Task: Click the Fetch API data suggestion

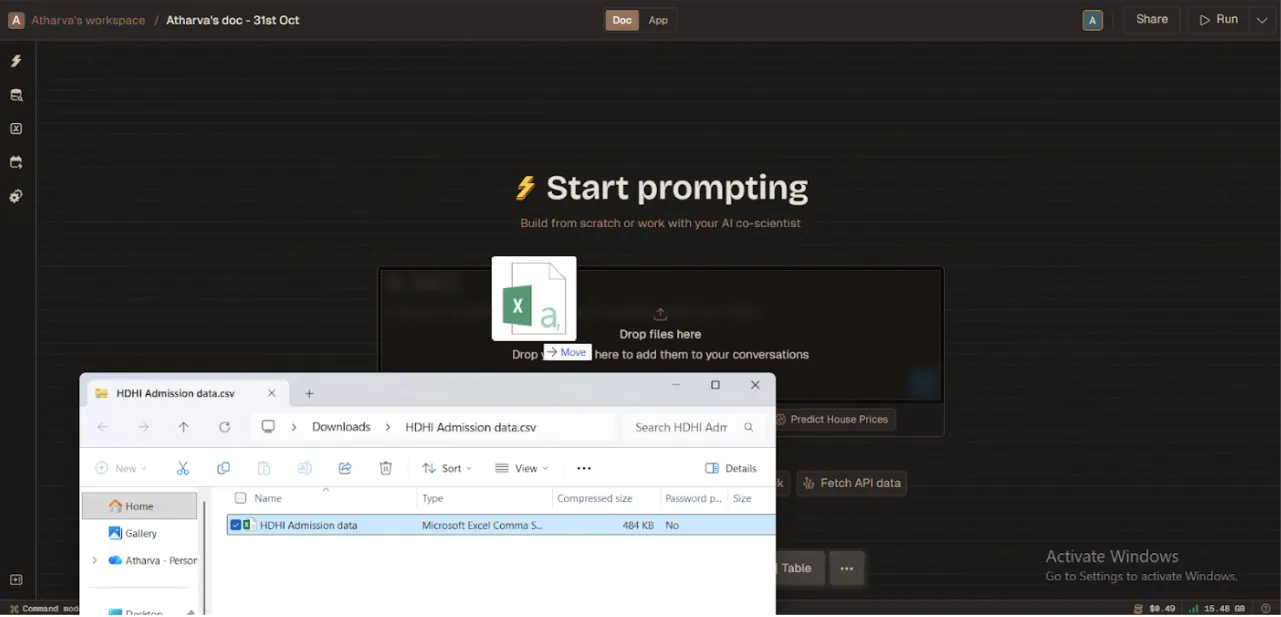Action: point(851,483)
